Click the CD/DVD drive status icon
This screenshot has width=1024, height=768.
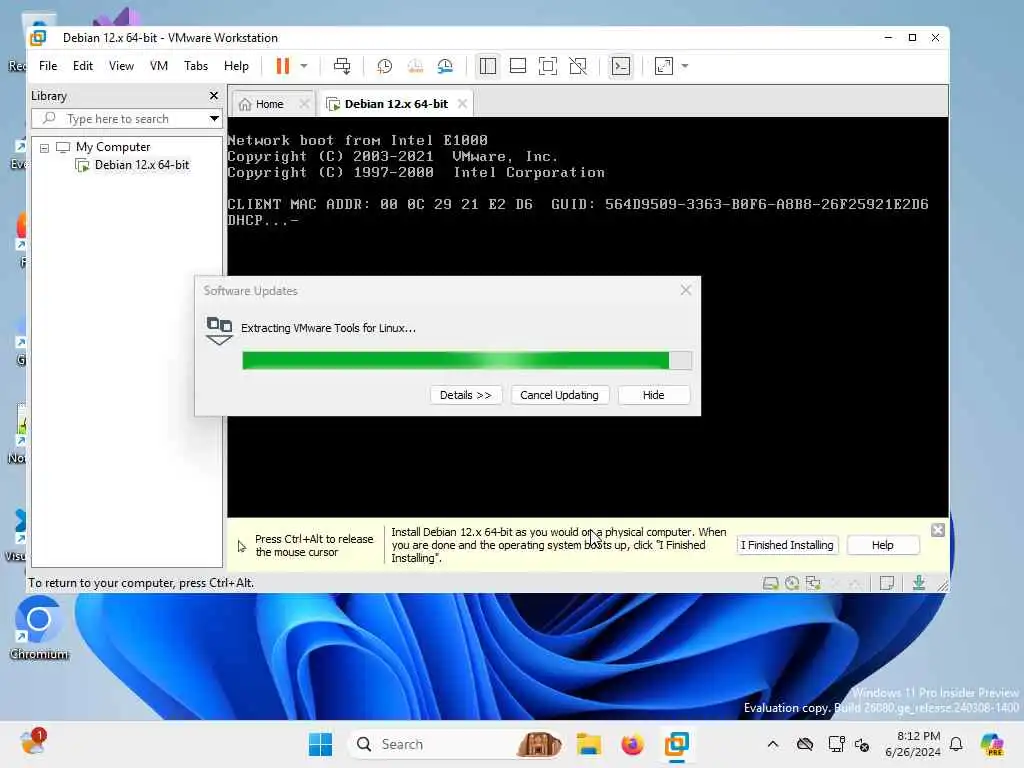792,583
